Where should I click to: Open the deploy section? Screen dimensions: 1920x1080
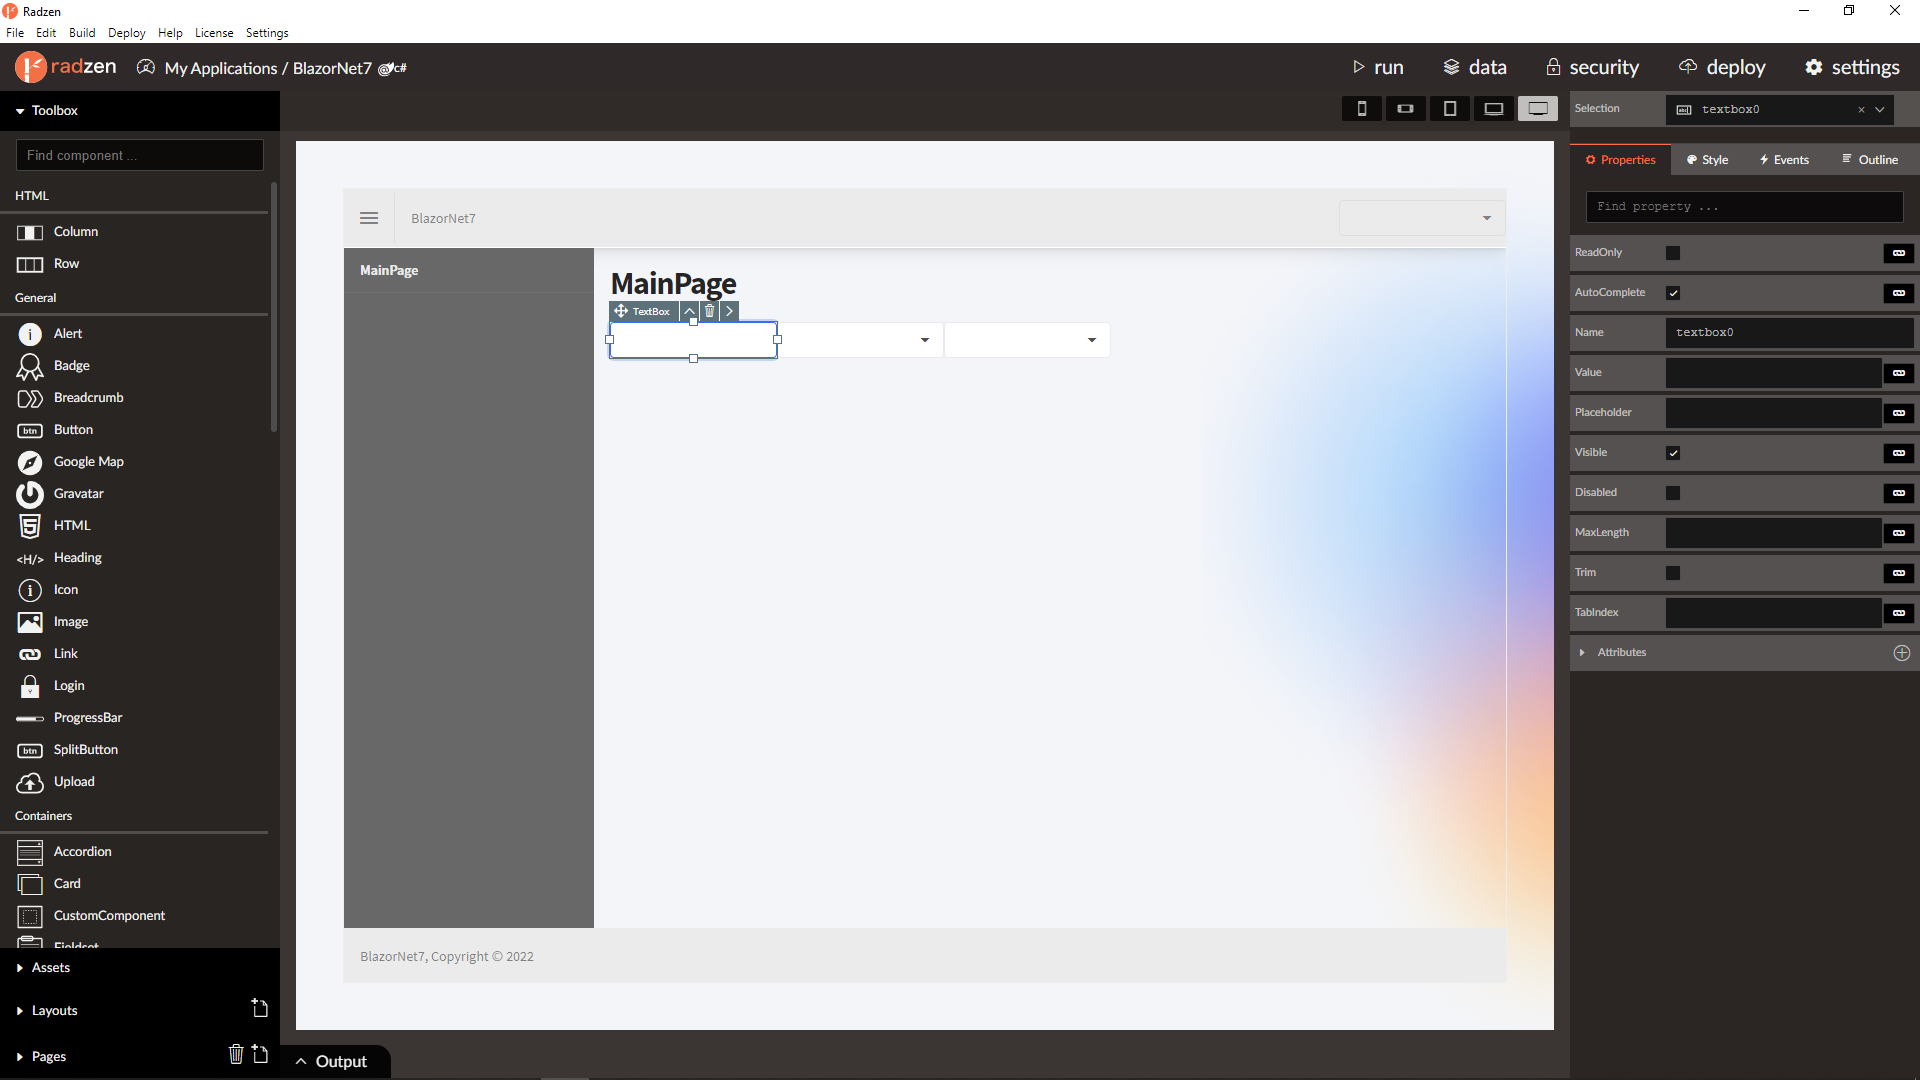pos(1722,68)
